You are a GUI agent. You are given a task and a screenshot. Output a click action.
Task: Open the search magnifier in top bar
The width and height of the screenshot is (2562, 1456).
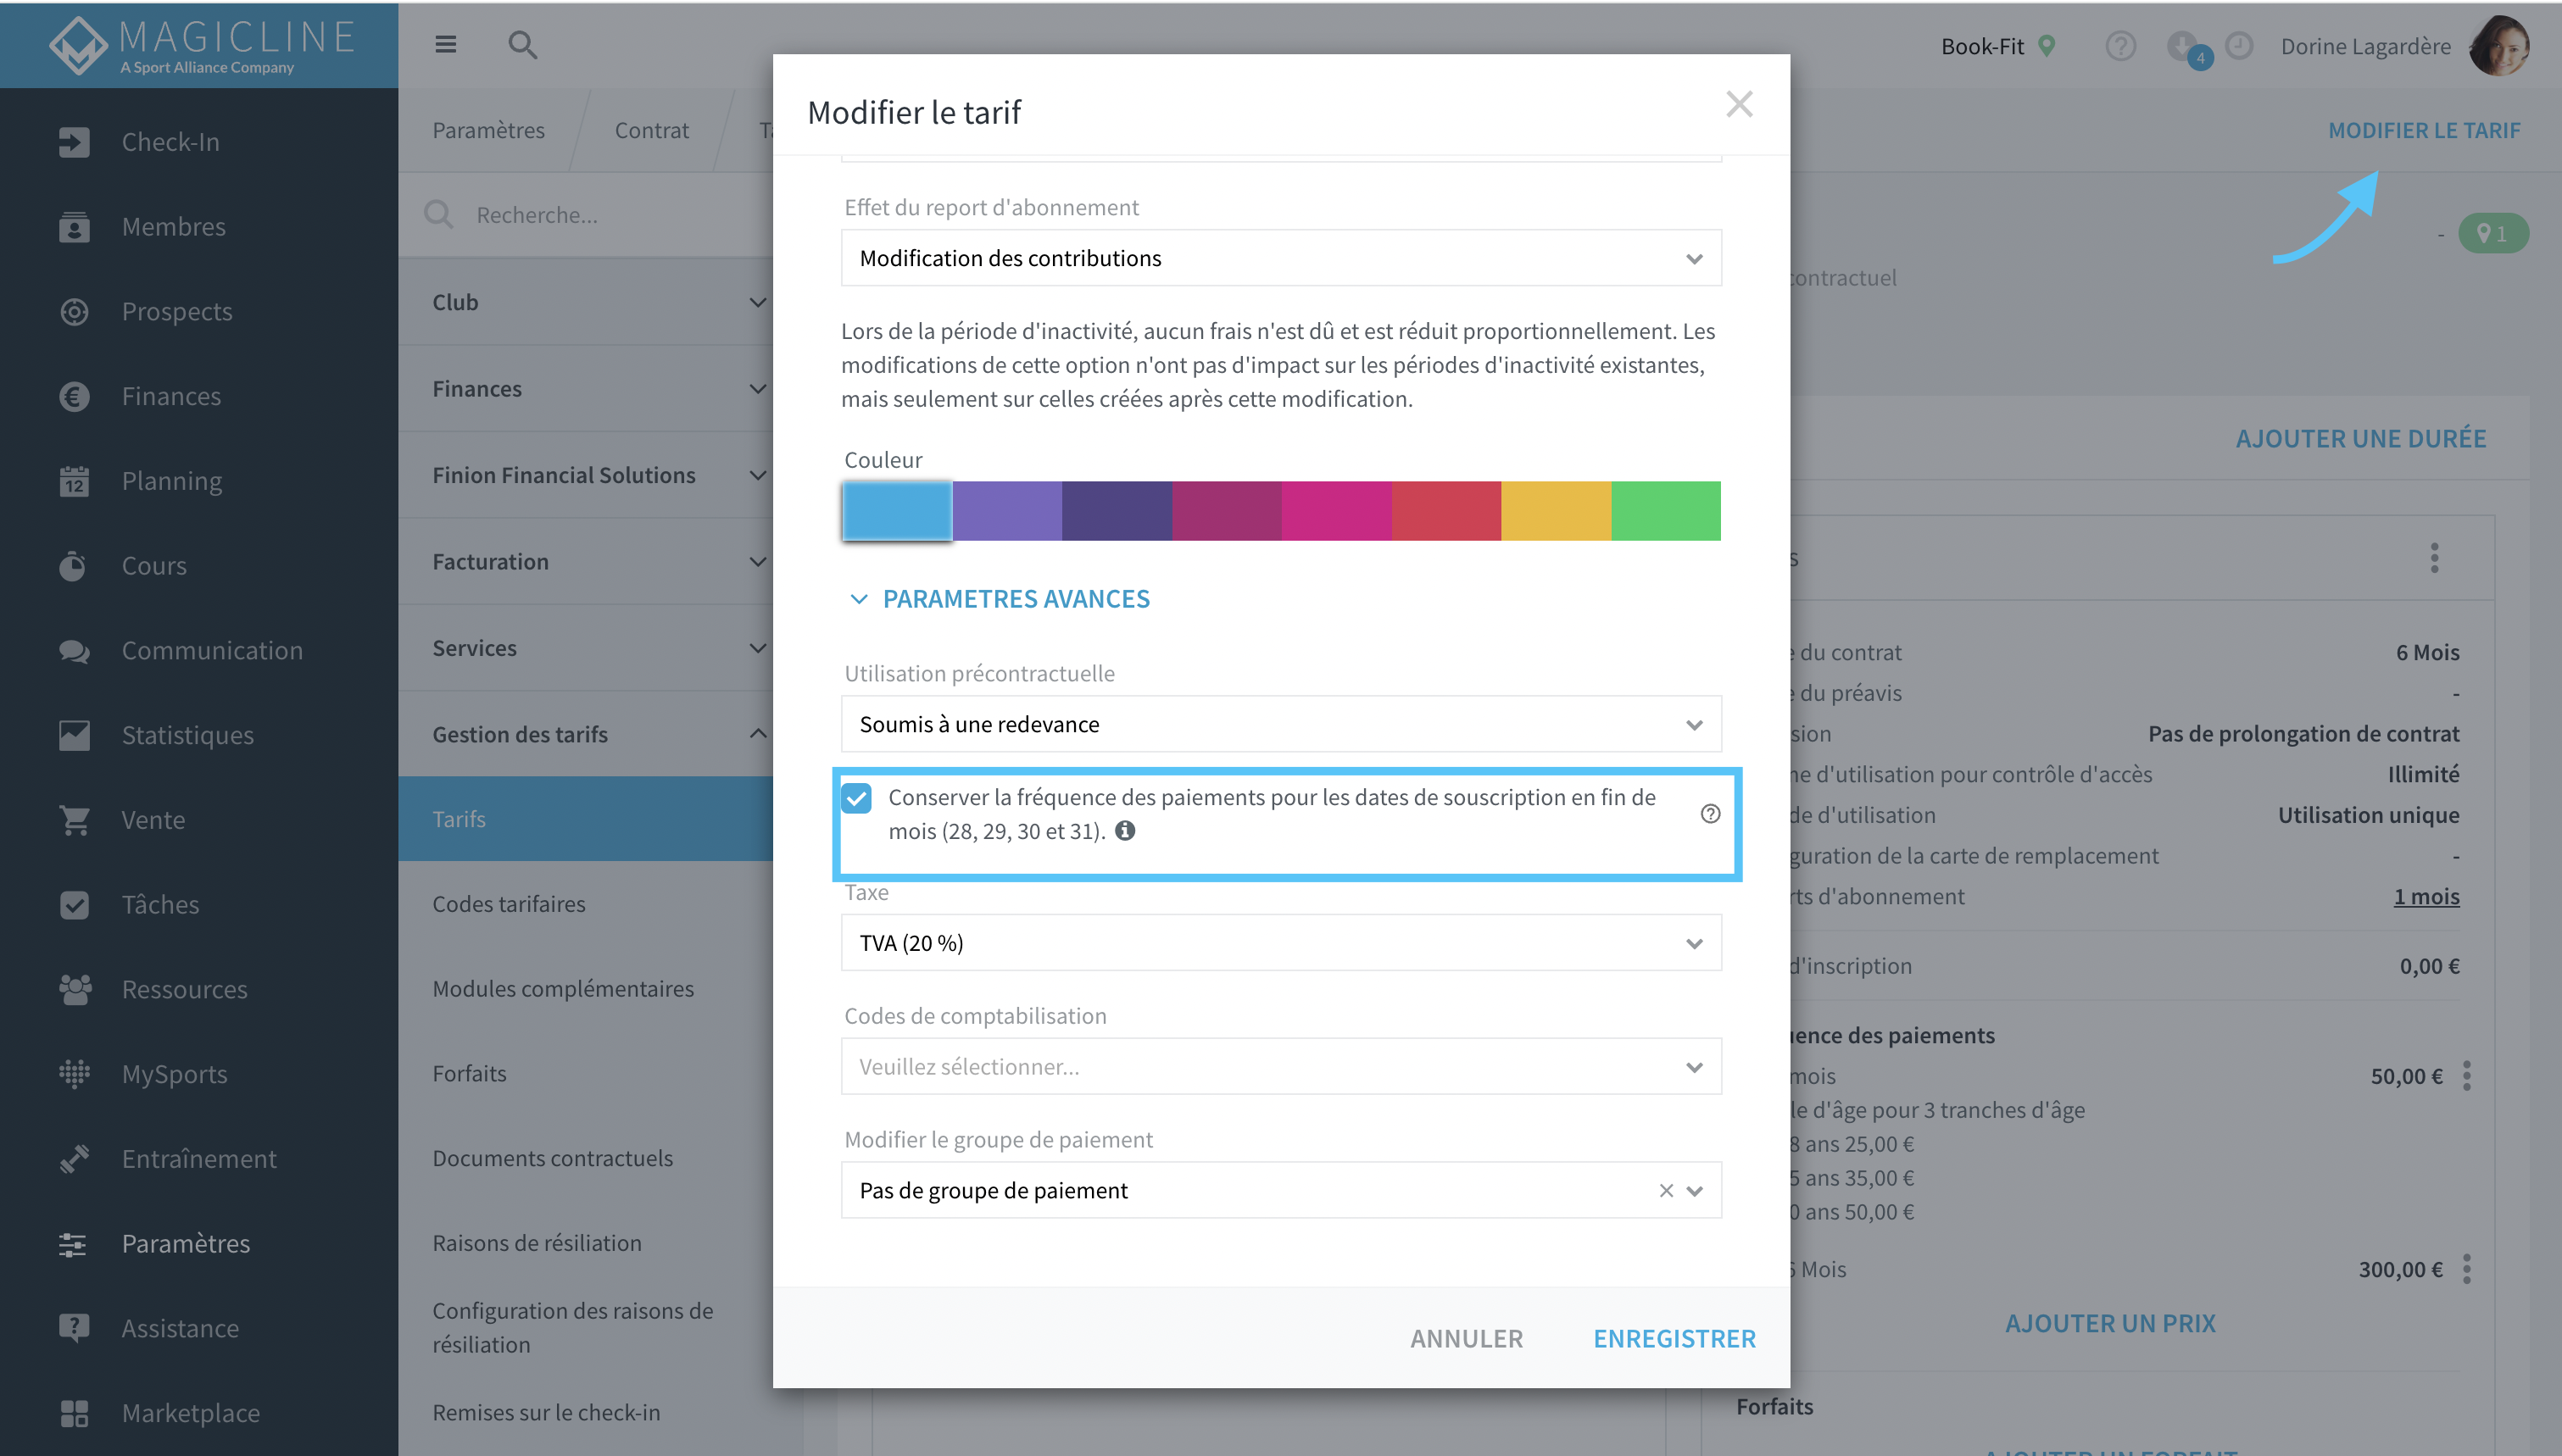point(522,45)
